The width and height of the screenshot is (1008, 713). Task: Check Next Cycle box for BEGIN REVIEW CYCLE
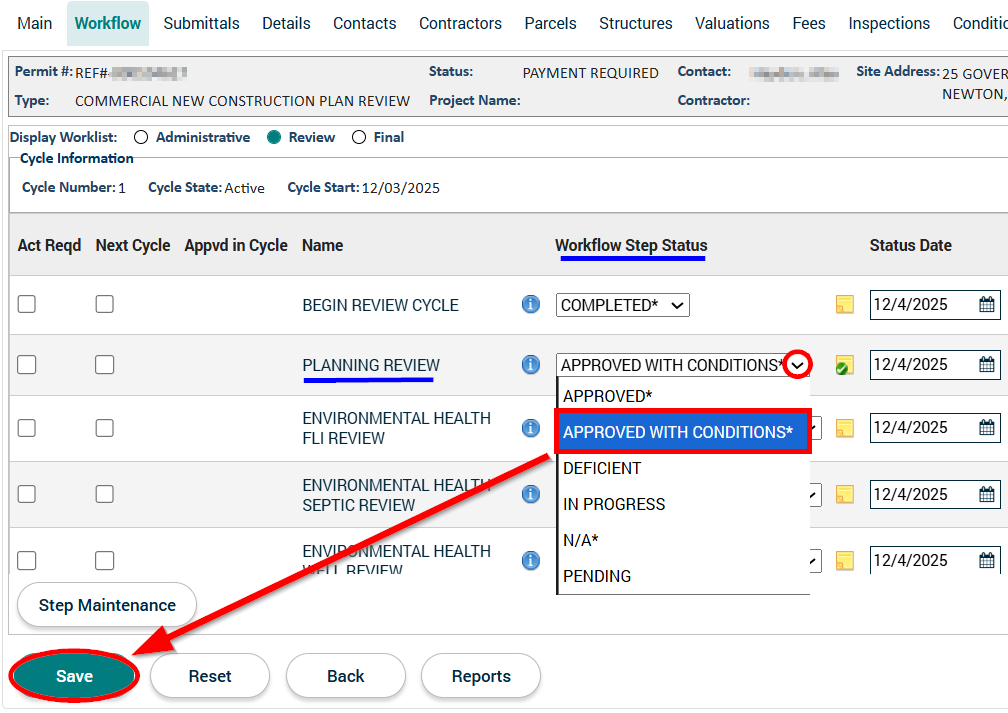click(105, 304)
